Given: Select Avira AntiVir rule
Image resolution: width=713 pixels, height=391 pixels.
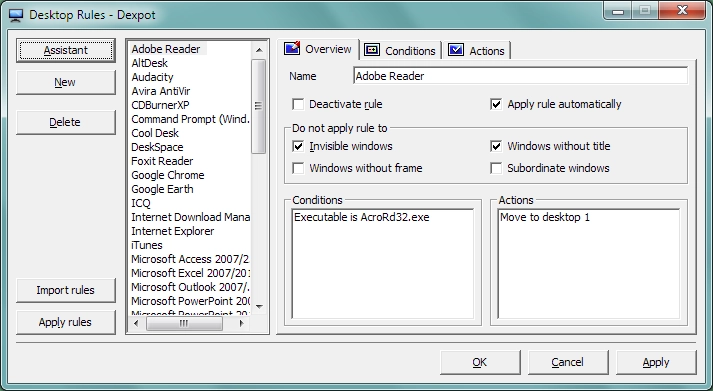Looking at the screenshot, I should pos(161,91).
